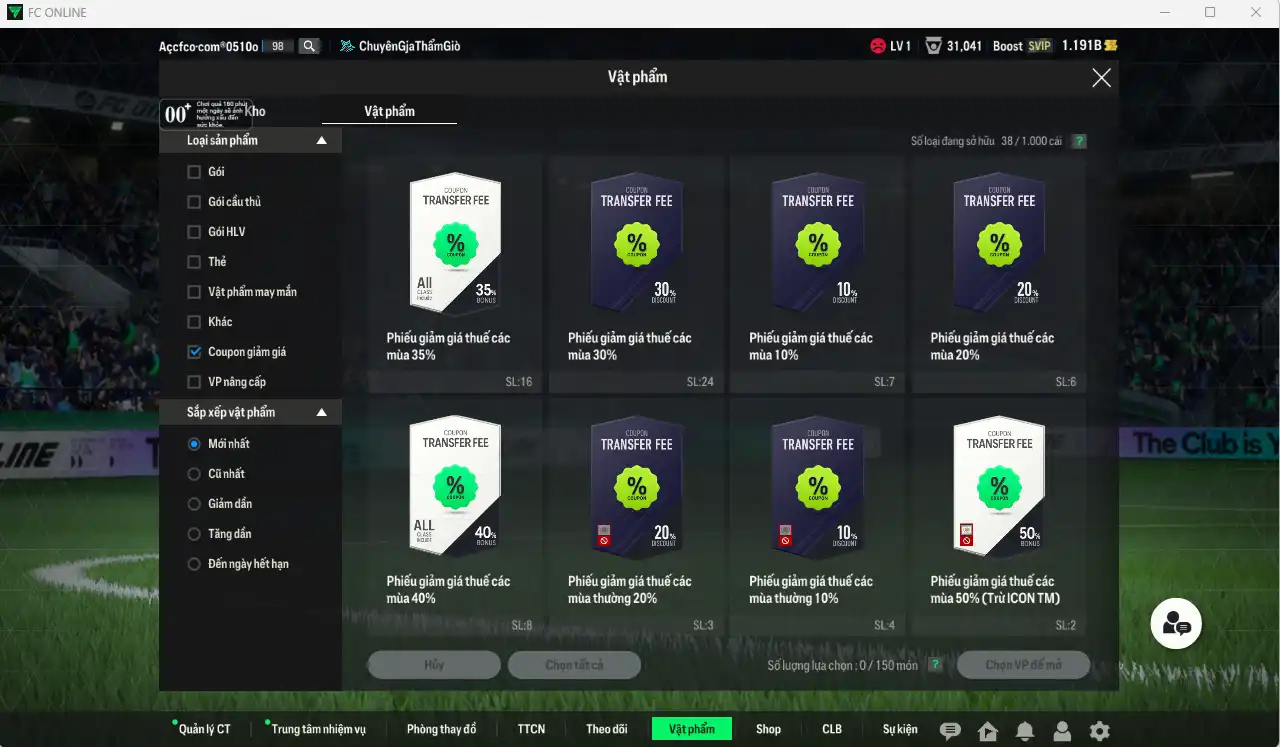Open notifications bell icon

(x=1025, y=731)
